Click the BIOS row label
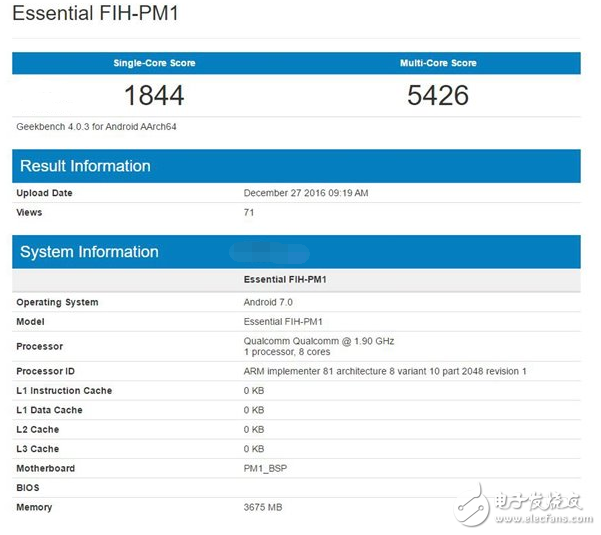 tap(29, 488)
